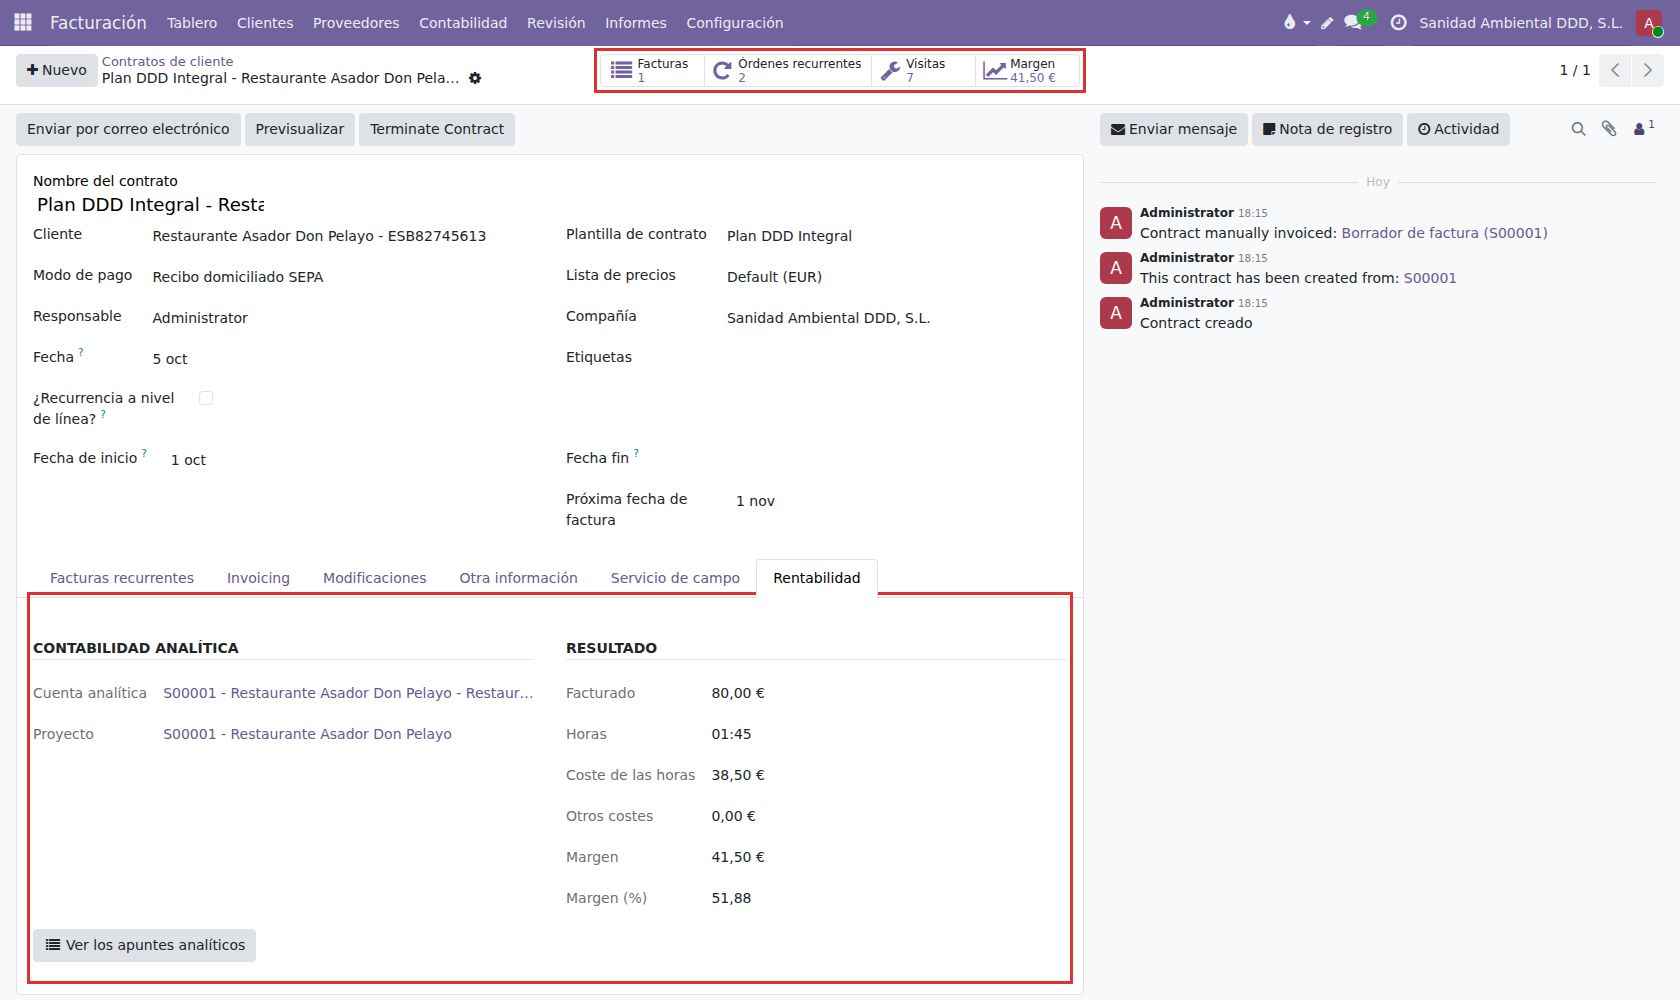Go to previous record arrow

1615,70
